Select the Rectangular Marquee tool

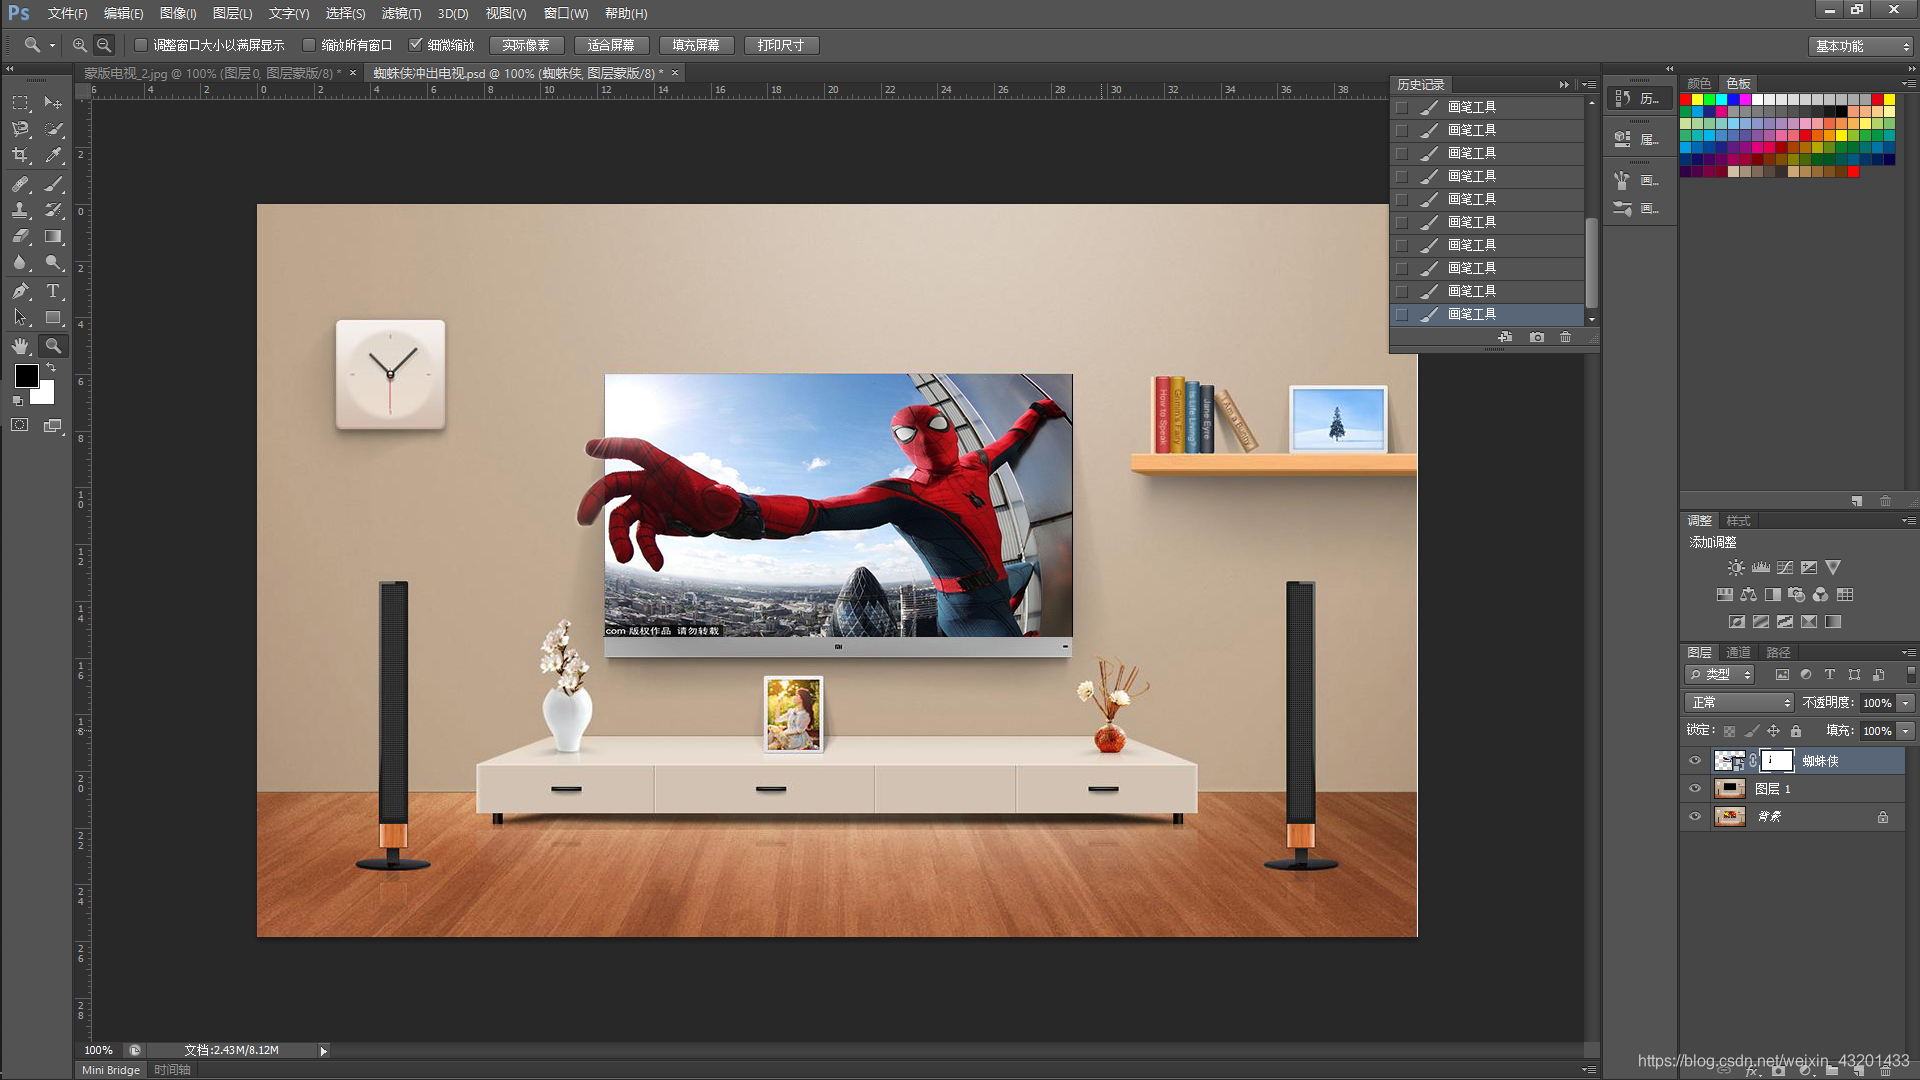tap(20, 103)
